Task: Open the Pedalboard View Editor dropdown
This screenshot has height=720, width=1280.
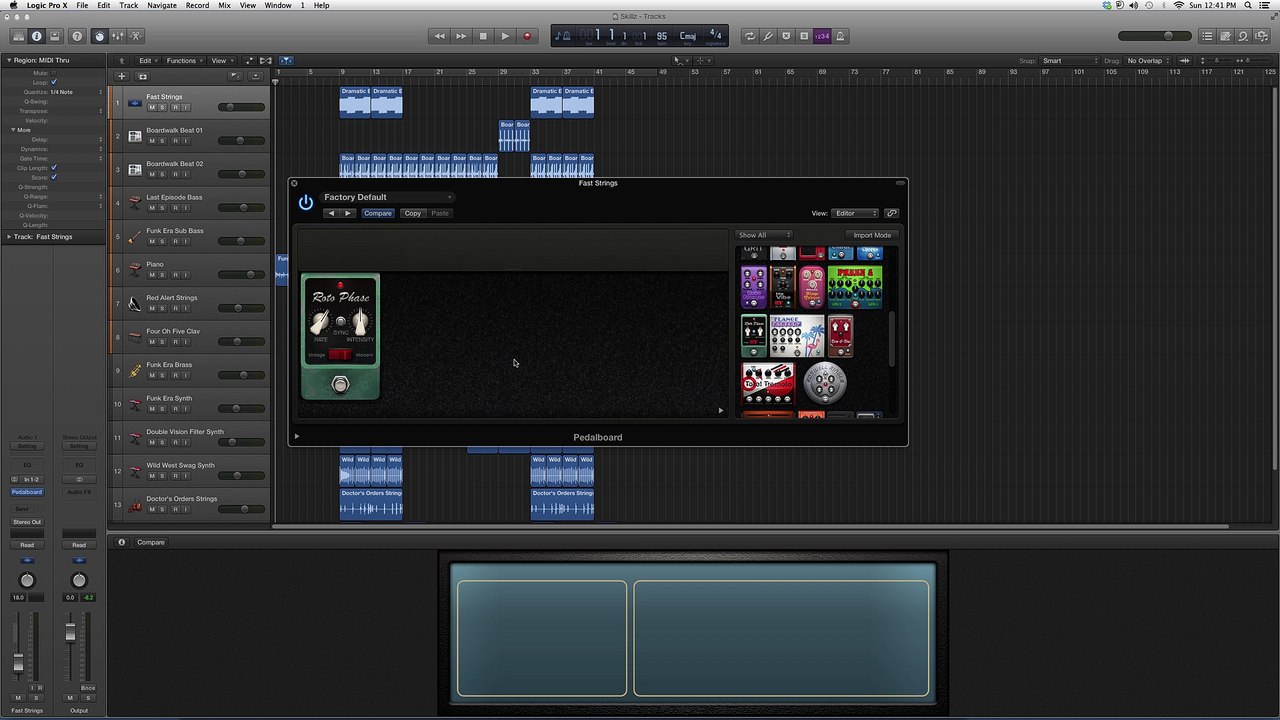Action: point(855,213)
